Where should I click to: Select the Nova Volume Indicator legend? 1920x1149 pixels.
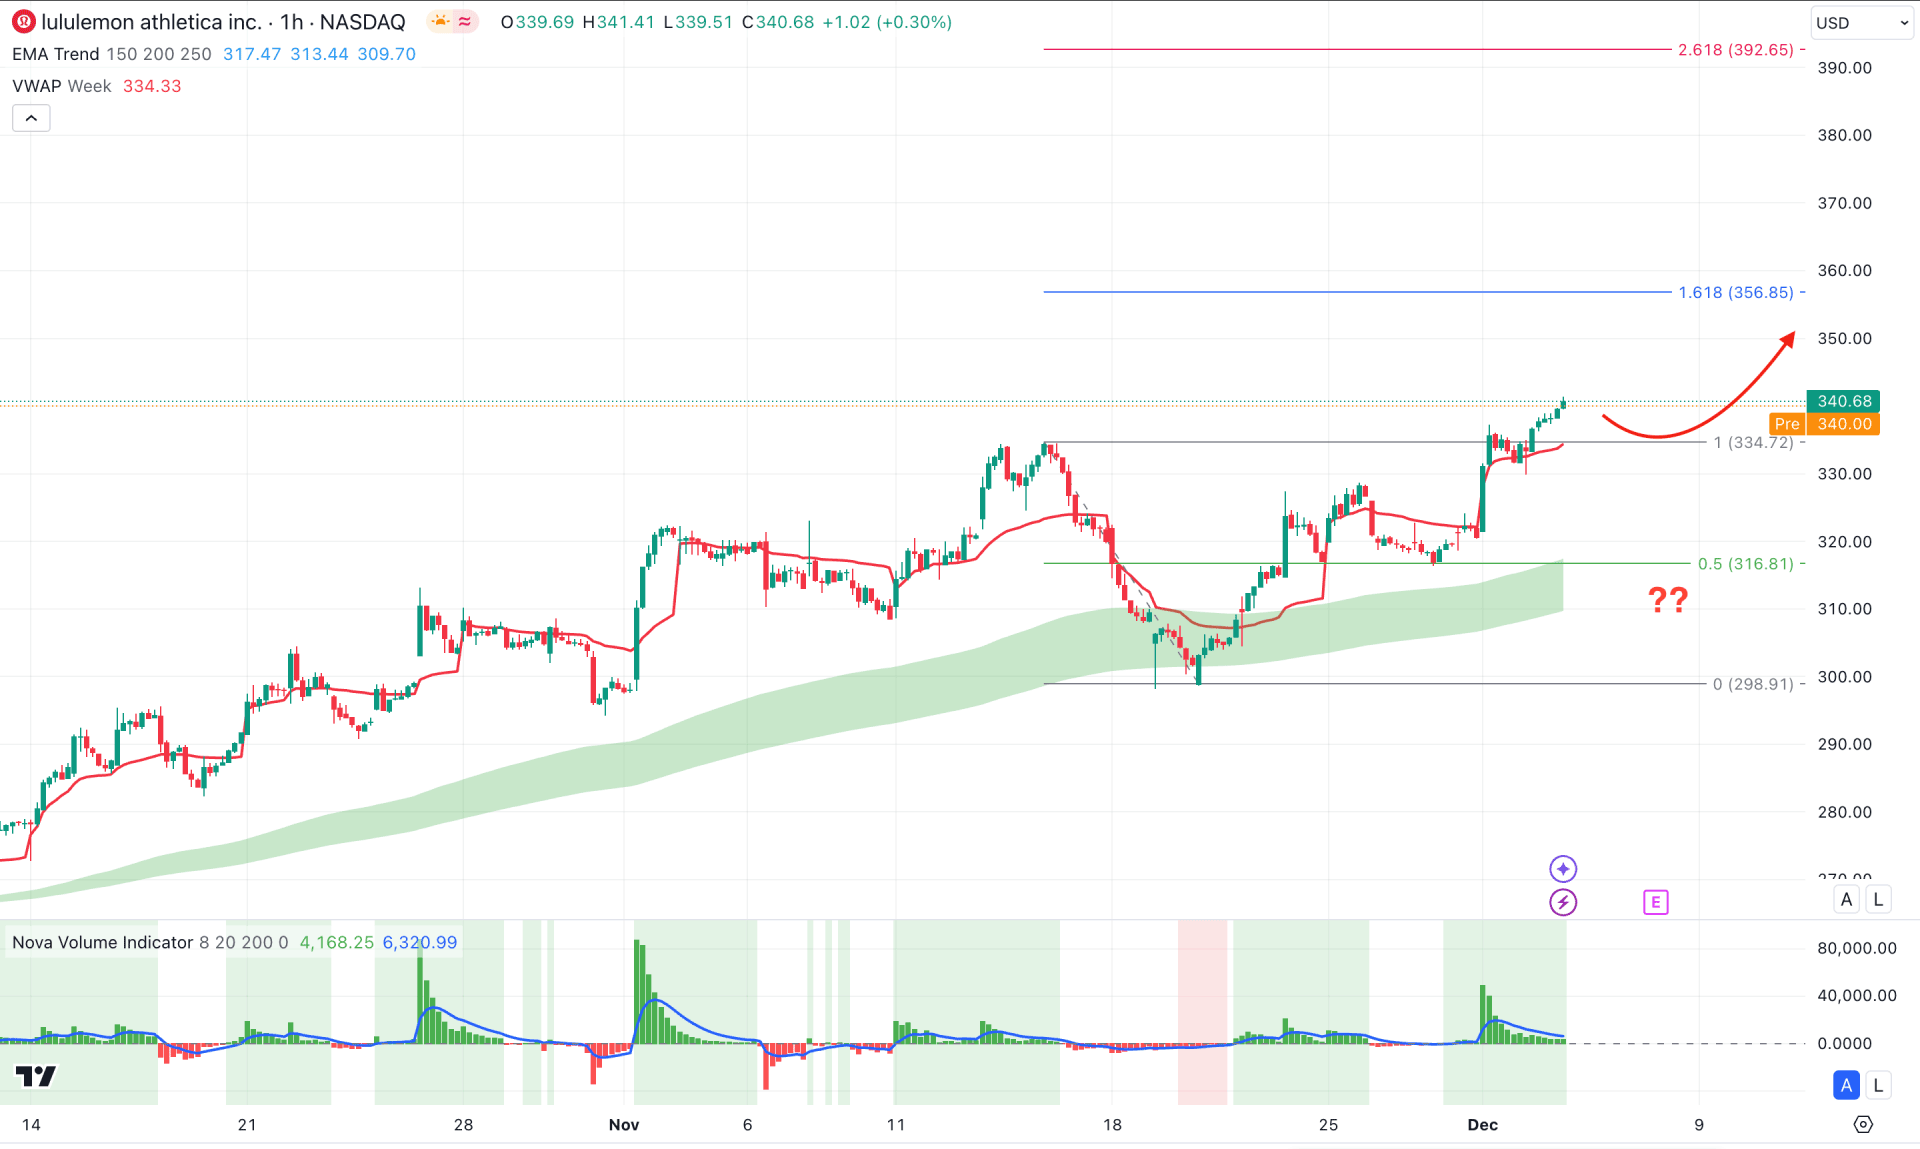[x=102, y=942]
